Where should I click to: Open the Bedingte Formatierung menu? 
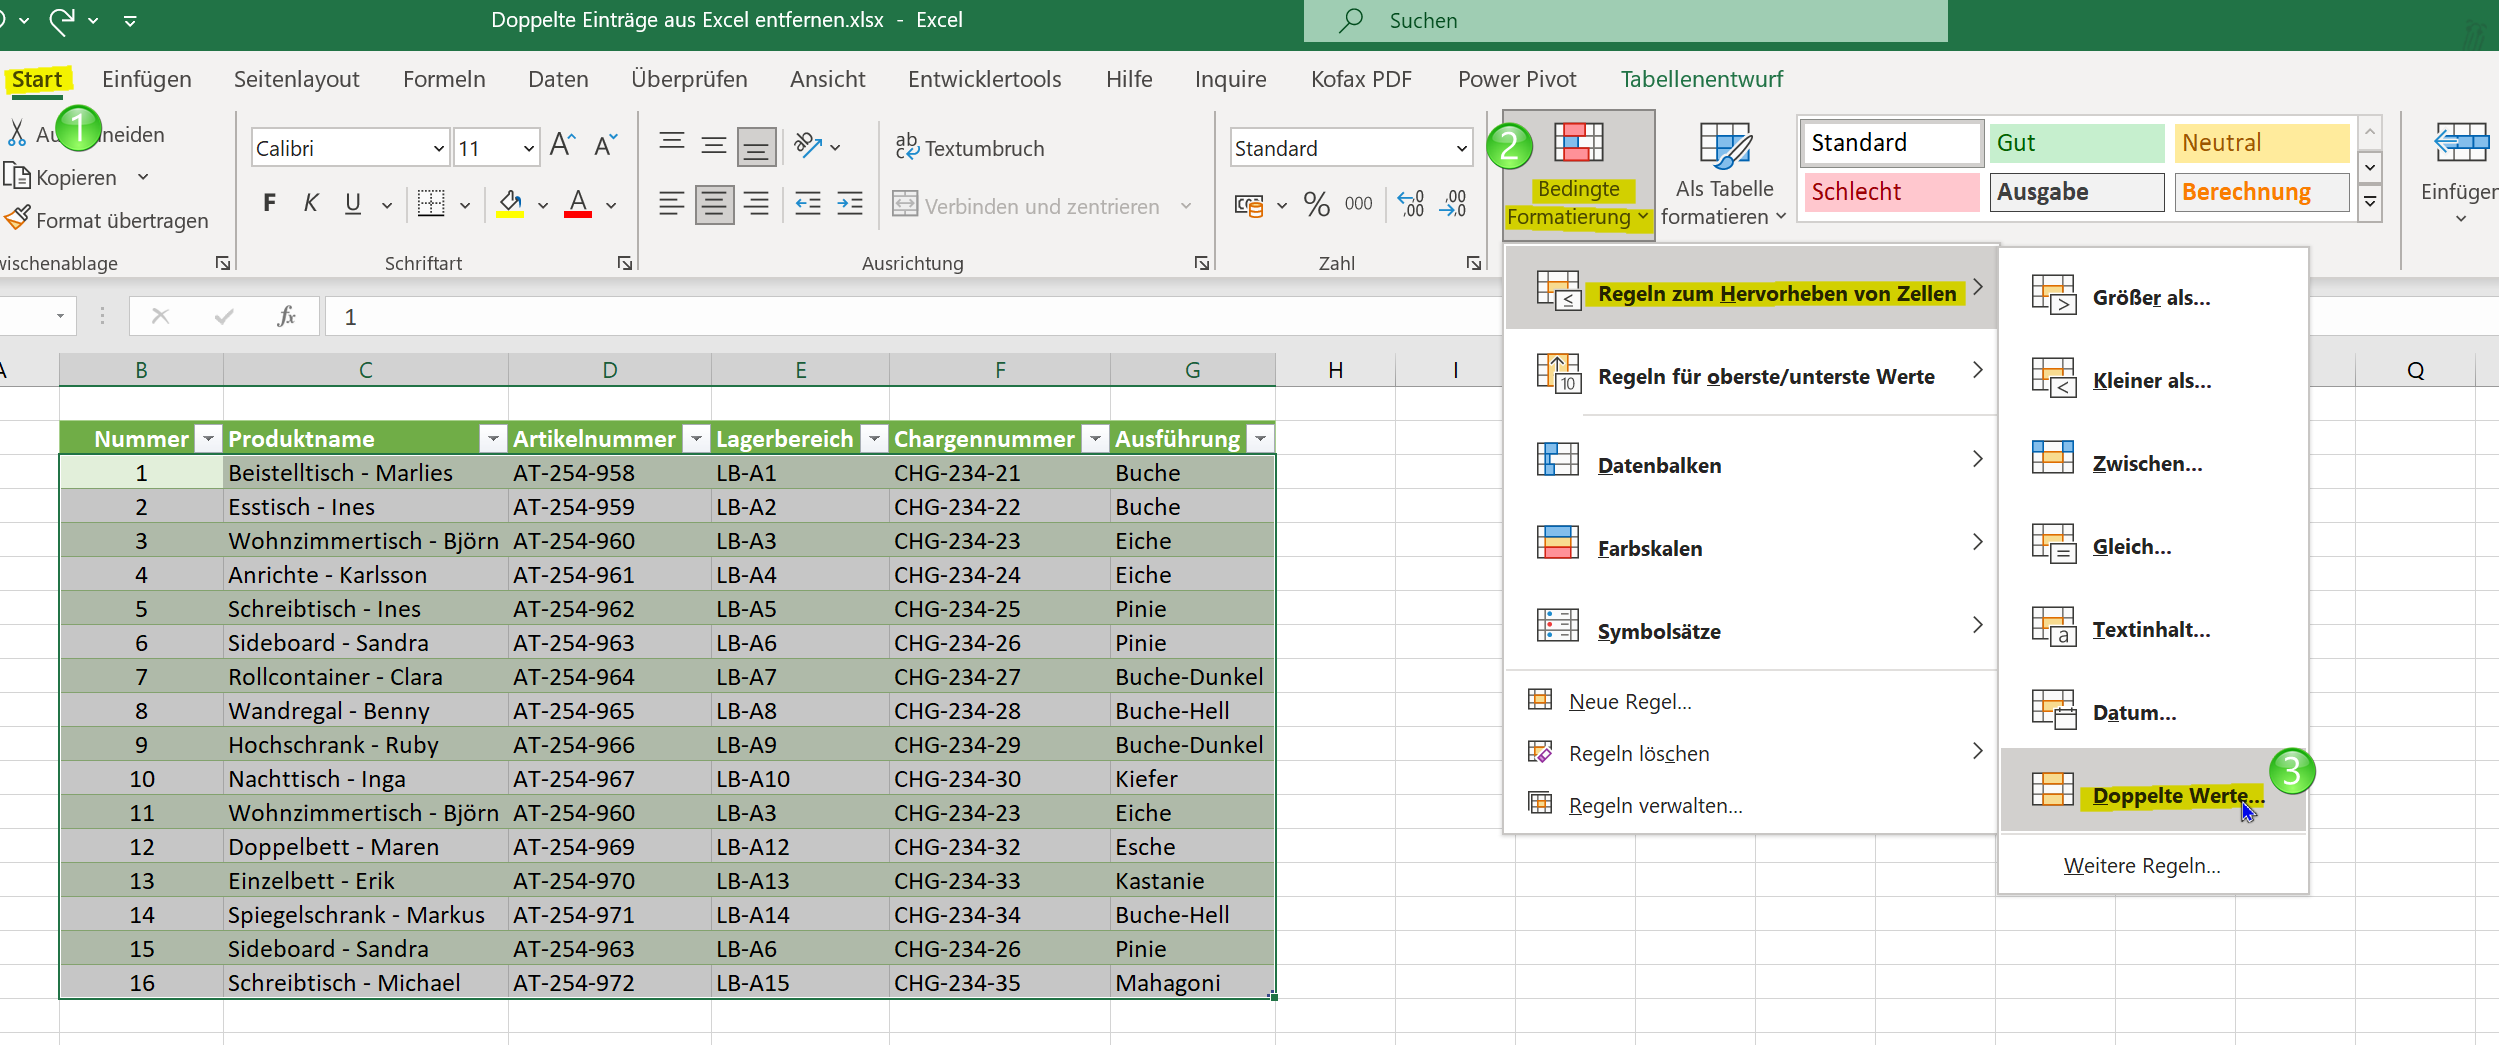point(1578,175)
